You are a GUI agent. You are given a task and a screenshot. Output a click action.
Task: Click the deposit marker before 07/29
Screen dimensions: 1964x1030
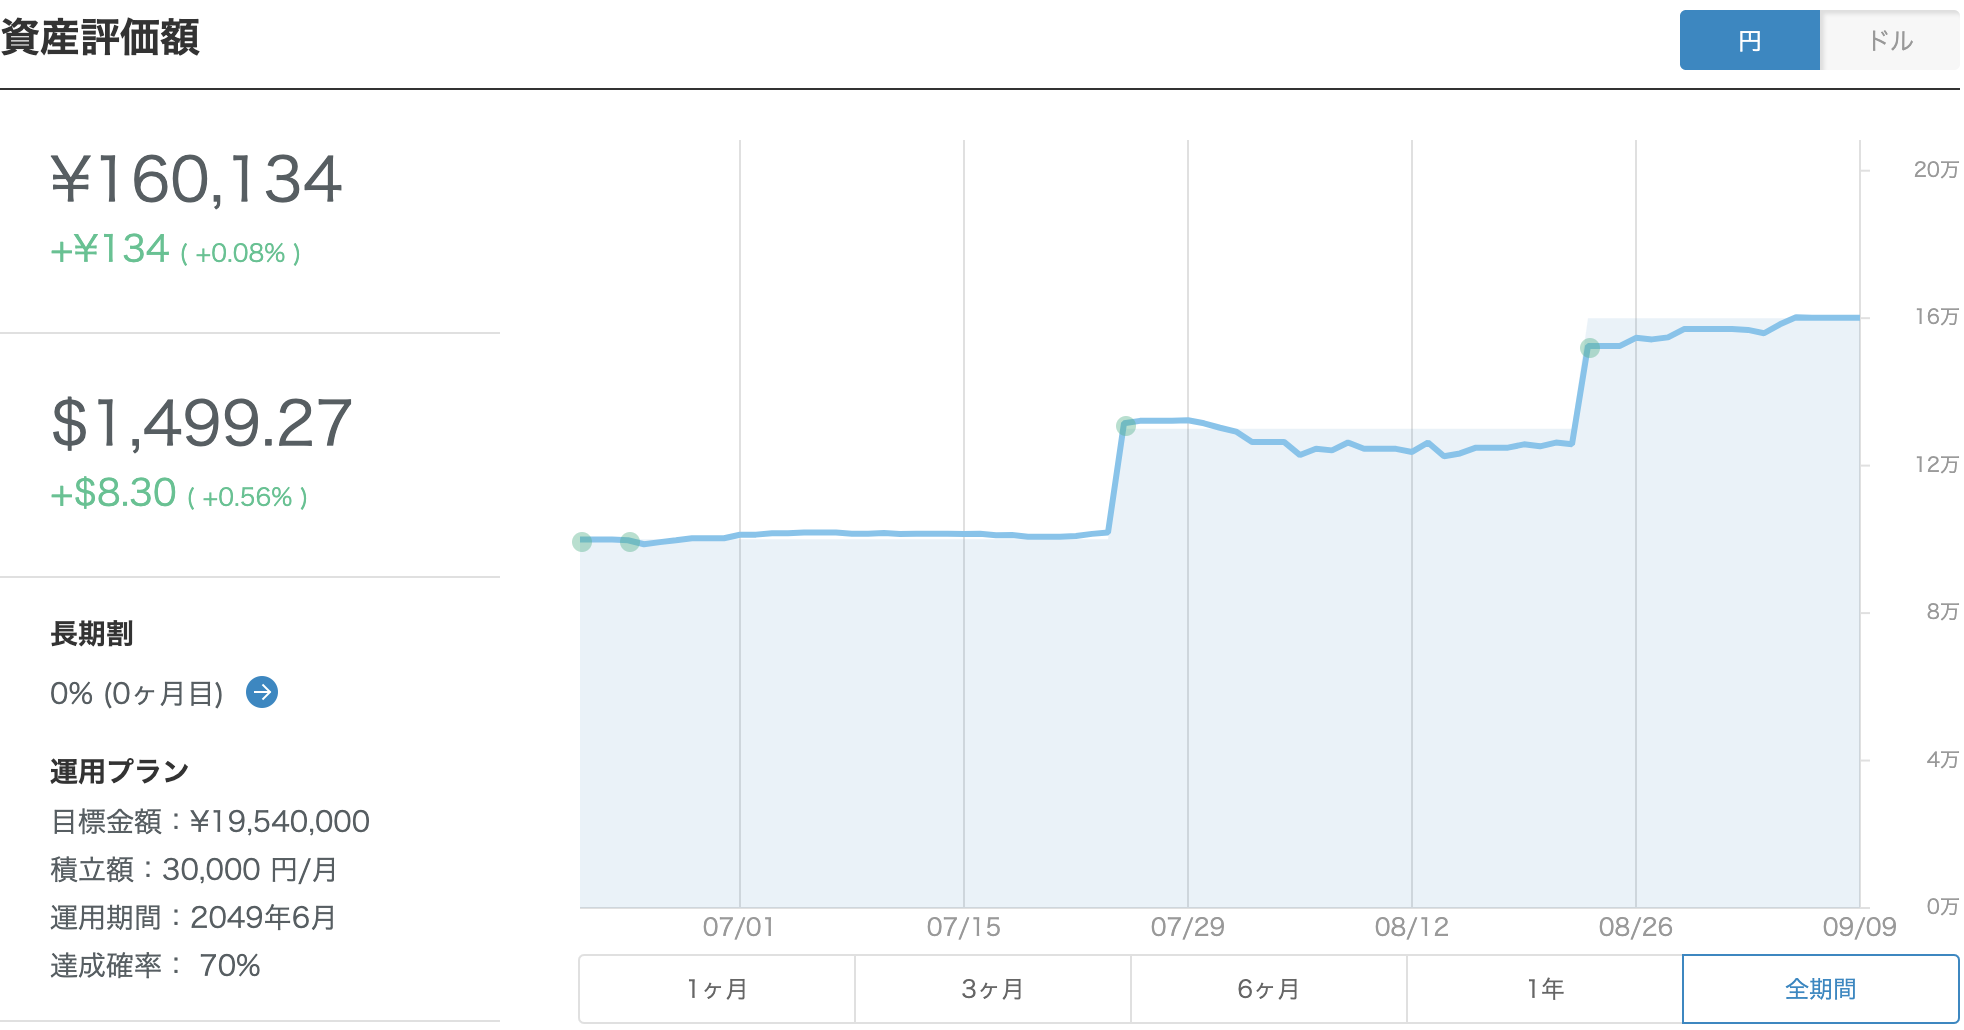pyautogui.click(x=1126, y=426)
